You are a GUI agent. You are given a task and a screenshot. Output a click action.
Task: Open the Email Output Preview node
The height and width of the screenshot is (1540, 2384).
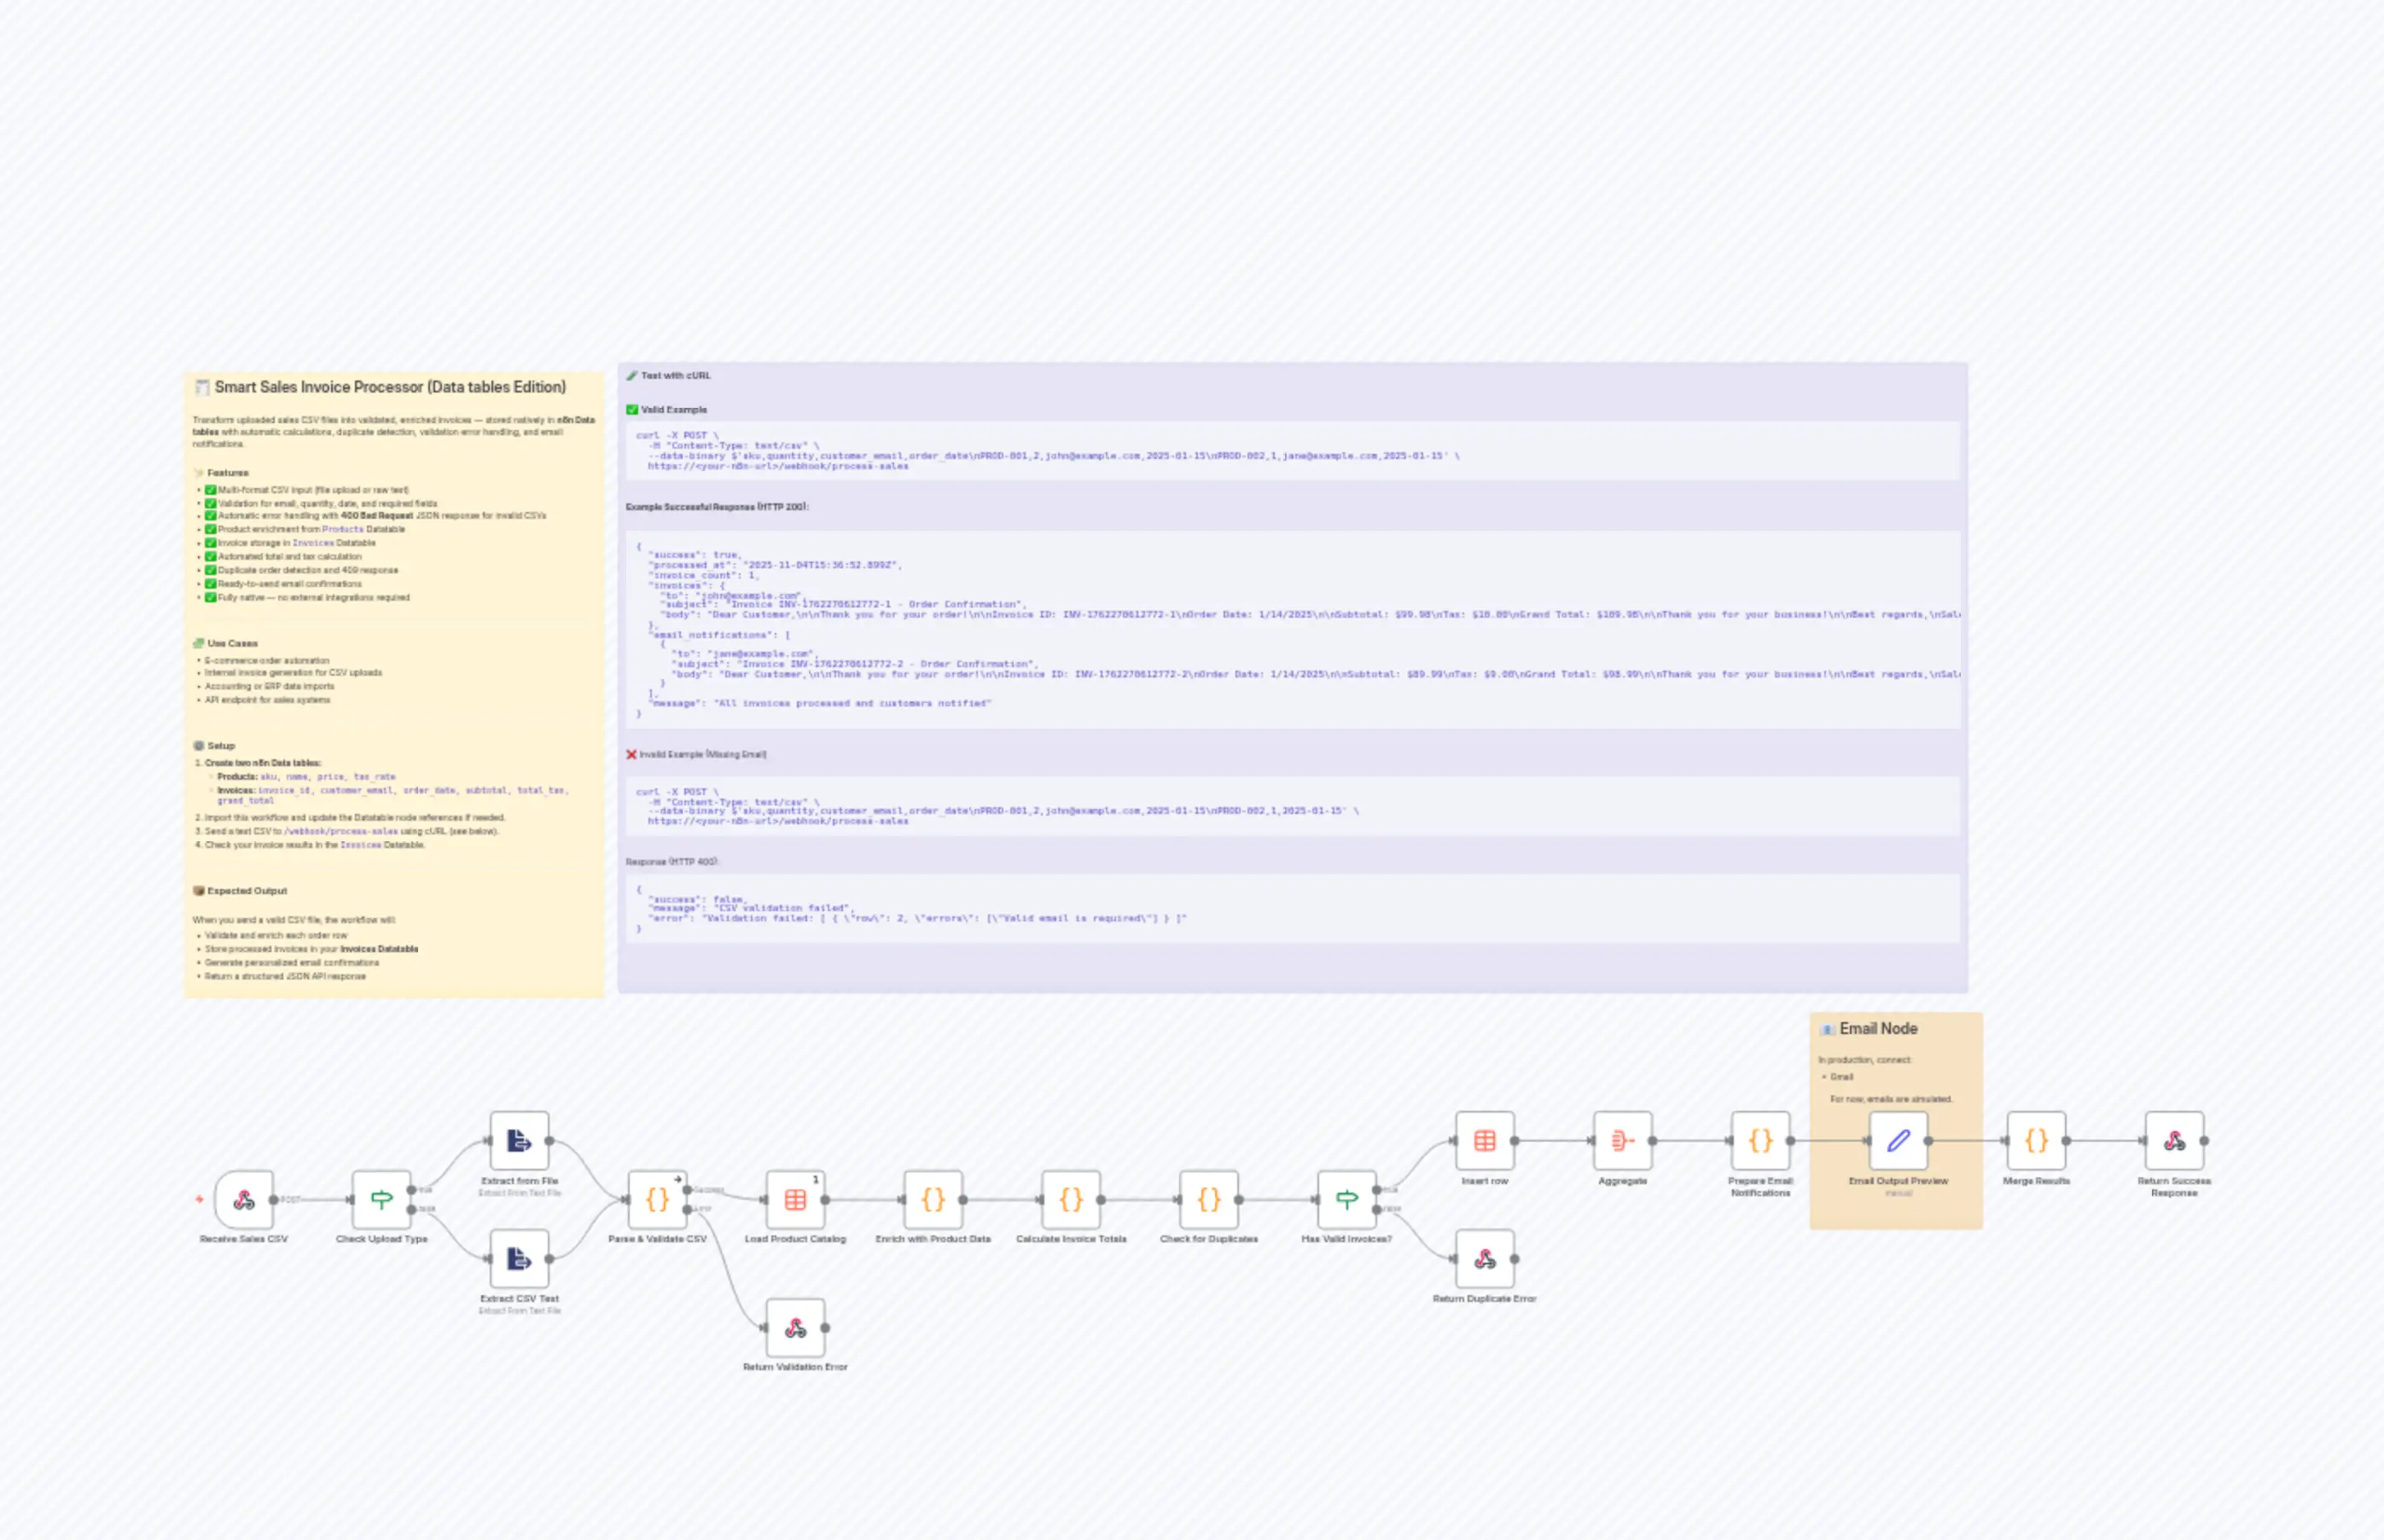1898,1140
